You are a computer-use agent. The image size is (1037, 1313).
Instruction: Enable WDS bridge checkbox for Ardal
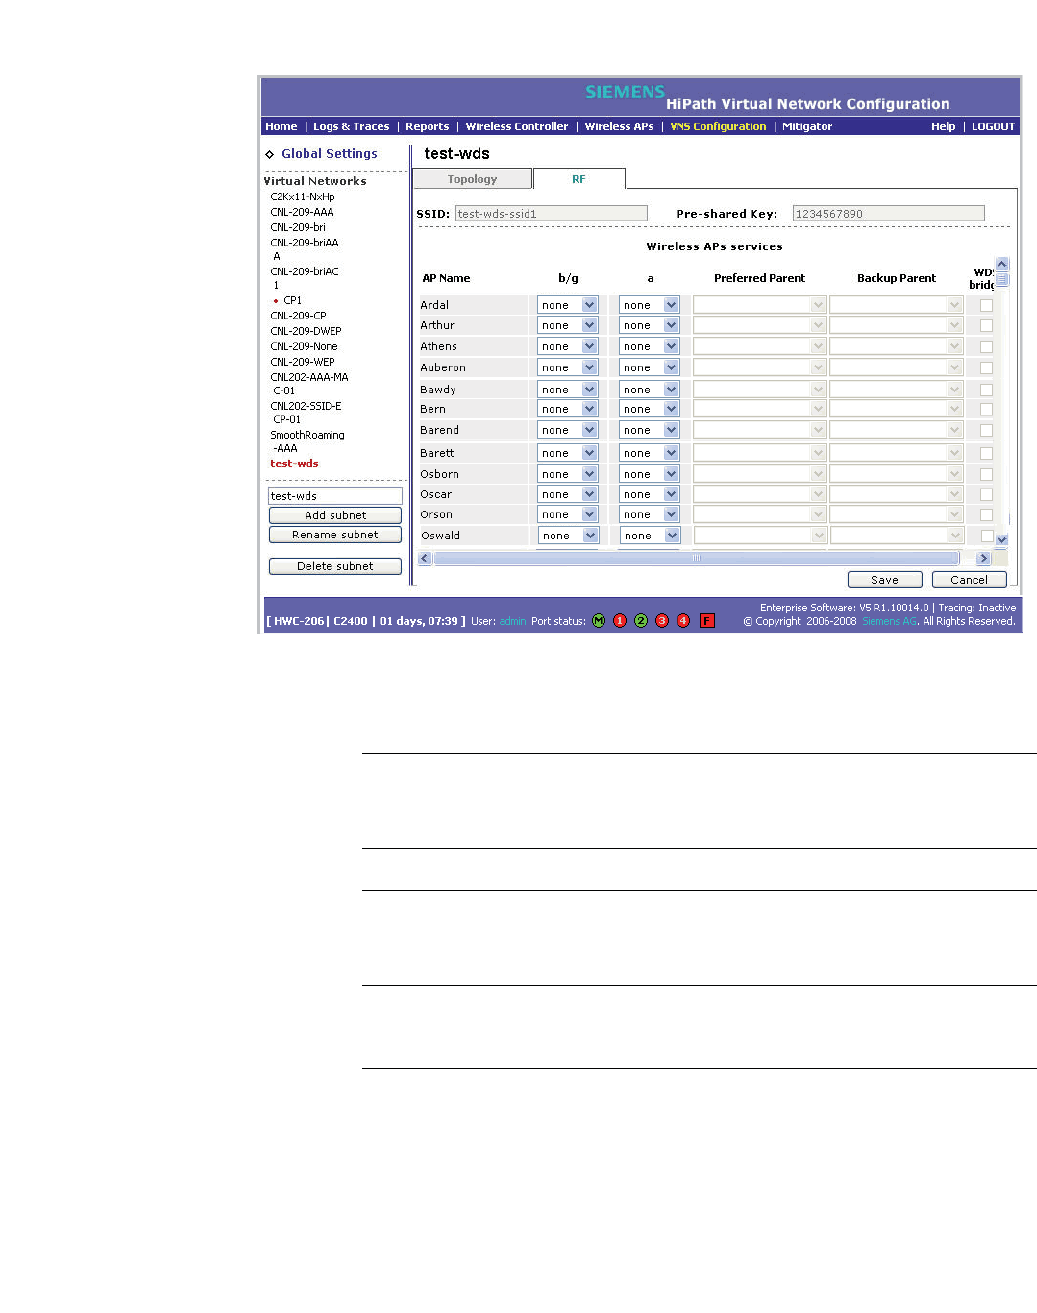pos(986,305)
